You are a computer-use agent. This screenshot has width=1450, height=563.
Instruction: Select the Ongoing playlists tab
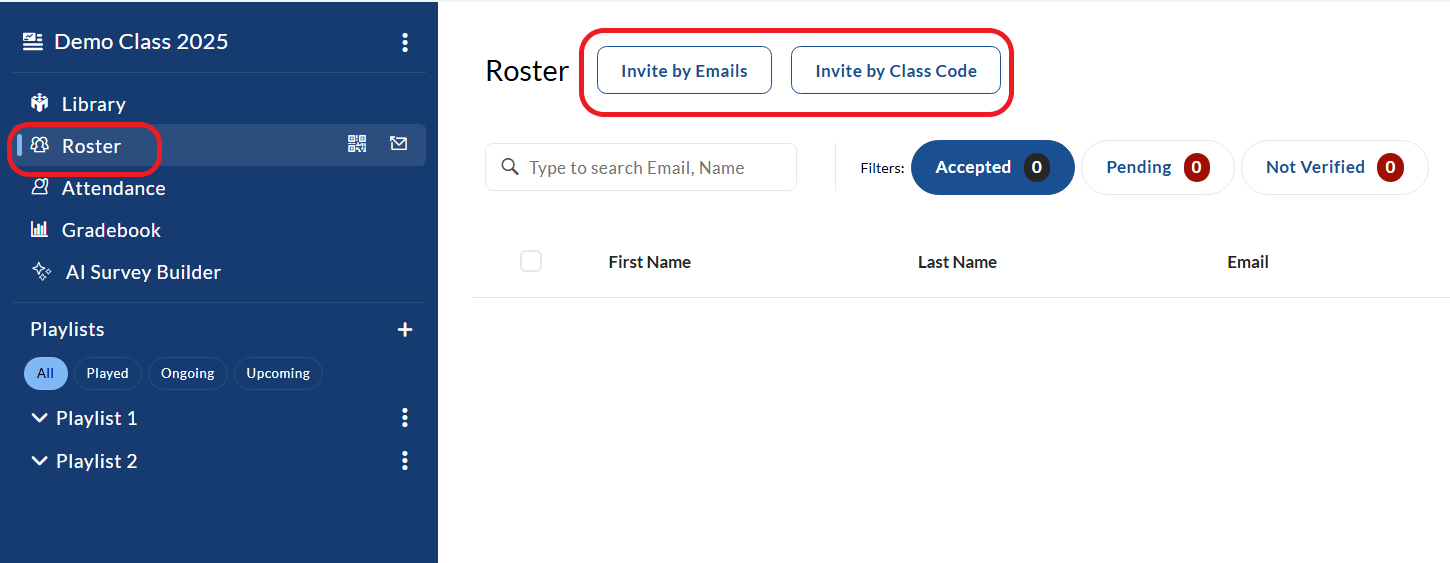tap(188, 373)
